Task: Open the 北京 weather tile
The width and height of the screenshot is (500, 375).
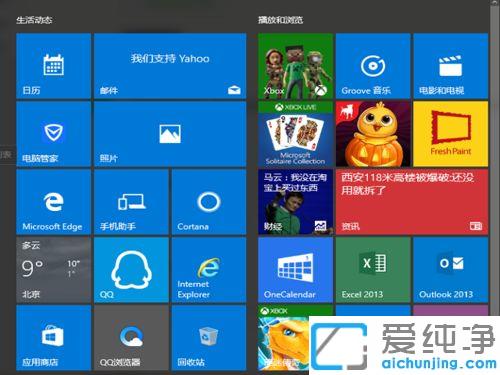Action: [x=53, y=270]
